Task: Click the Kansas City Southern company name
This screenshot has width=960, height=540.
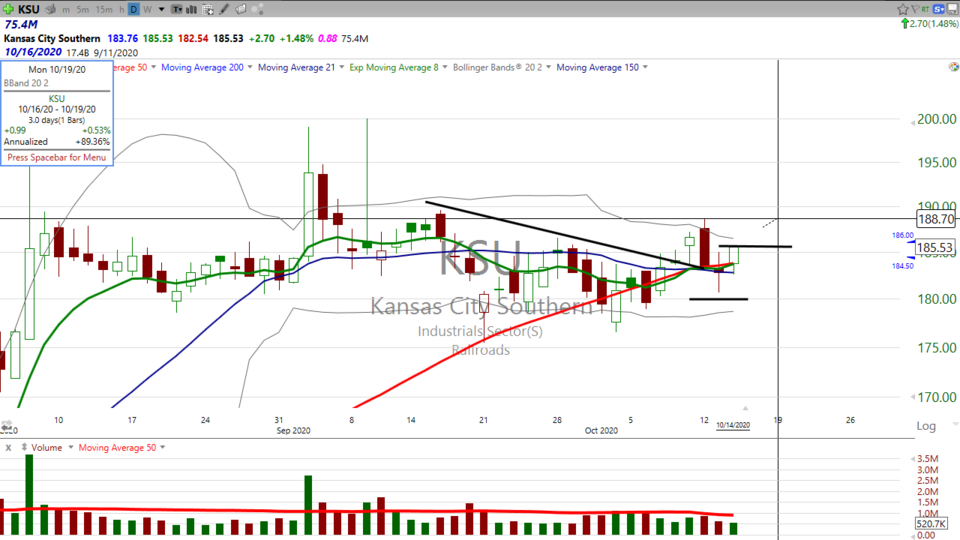Action: pos(52,39)
